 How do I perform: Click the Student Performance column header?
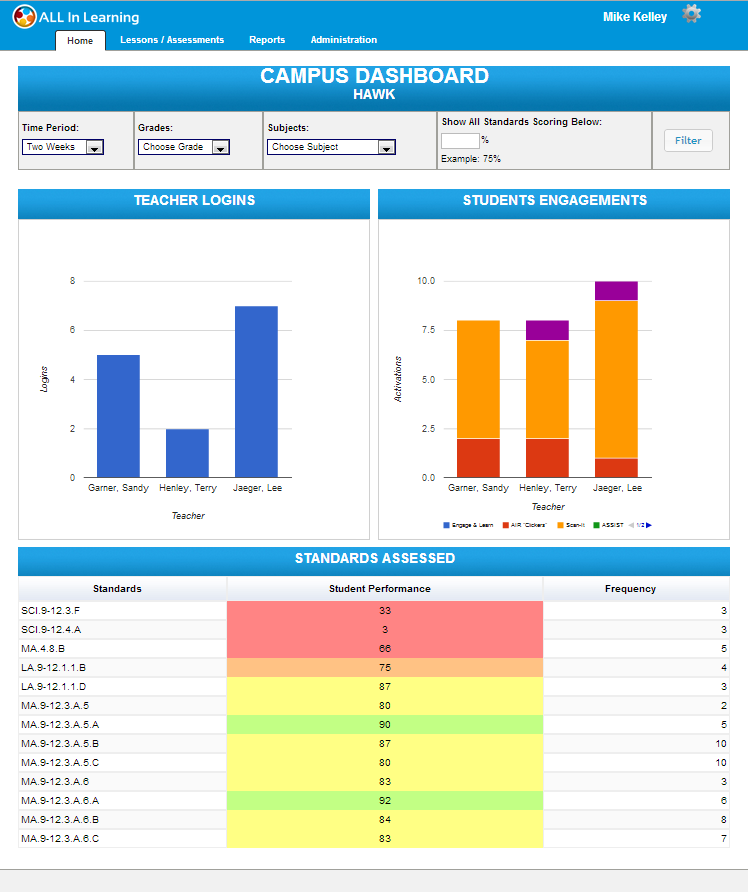pyautogui.click(x=385, y=589)
